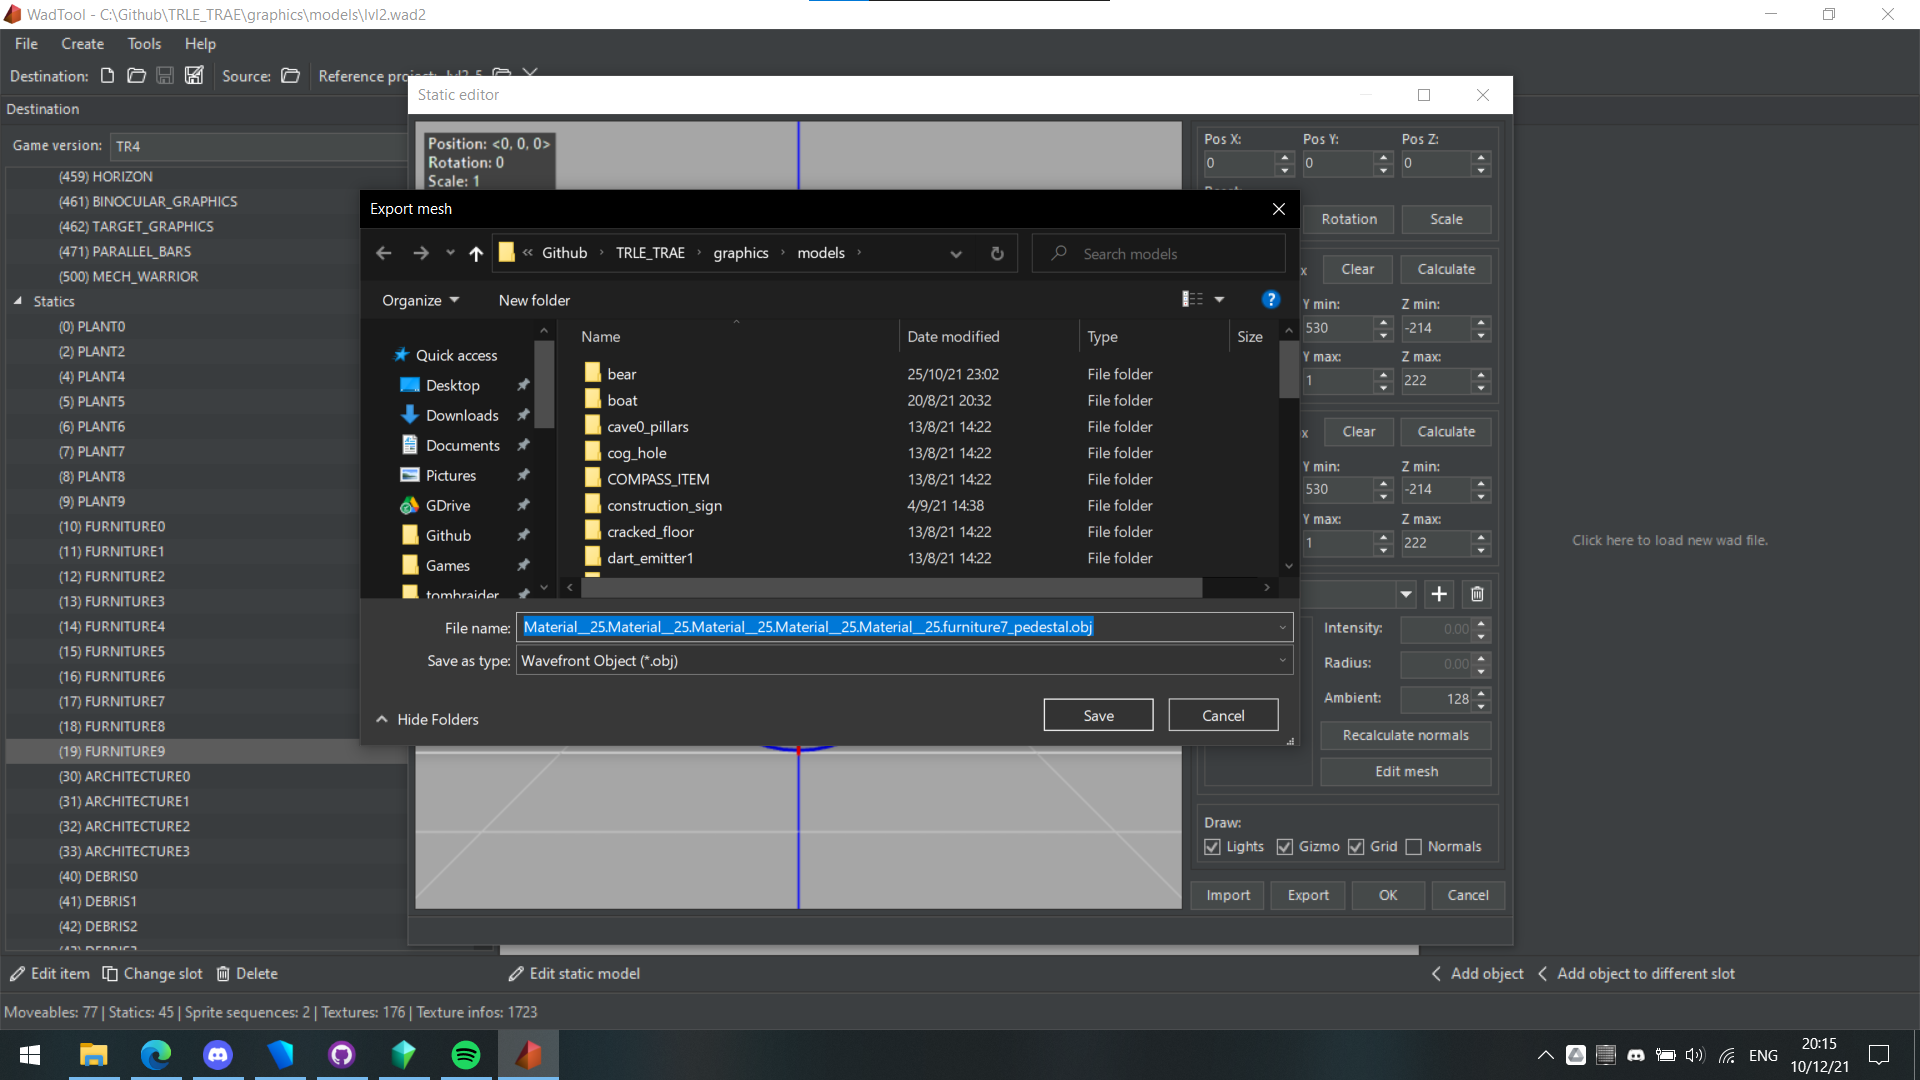The height and width of the screenshot is (1080, 1920).
Task: Collapse the Statics tree node
Action: coord(19,301)
